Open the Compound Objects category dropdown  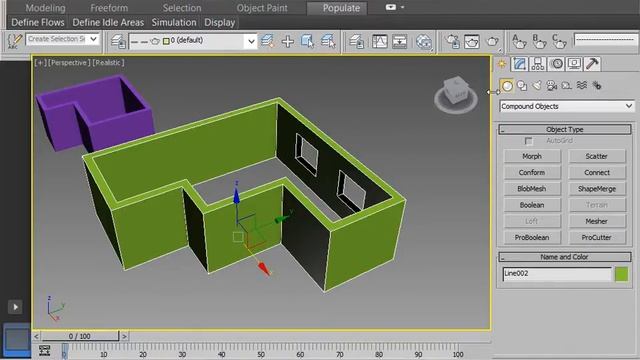[567, 106]
